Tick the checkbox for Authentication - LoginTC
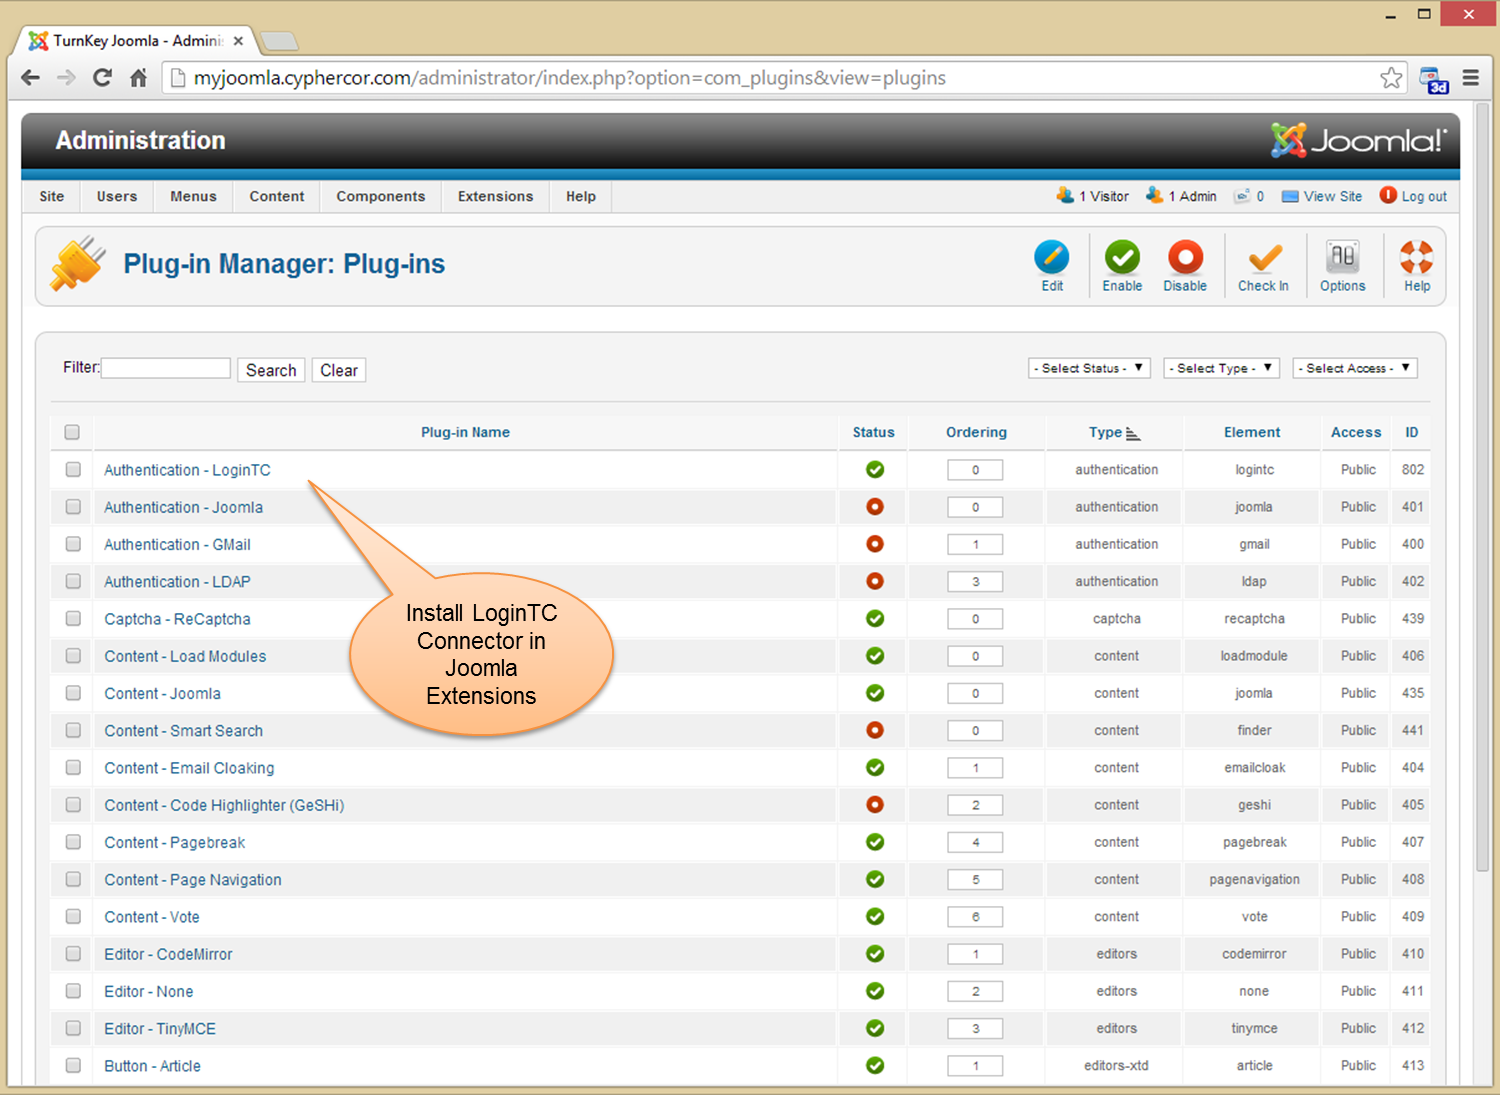 click(x=73, y=470)
